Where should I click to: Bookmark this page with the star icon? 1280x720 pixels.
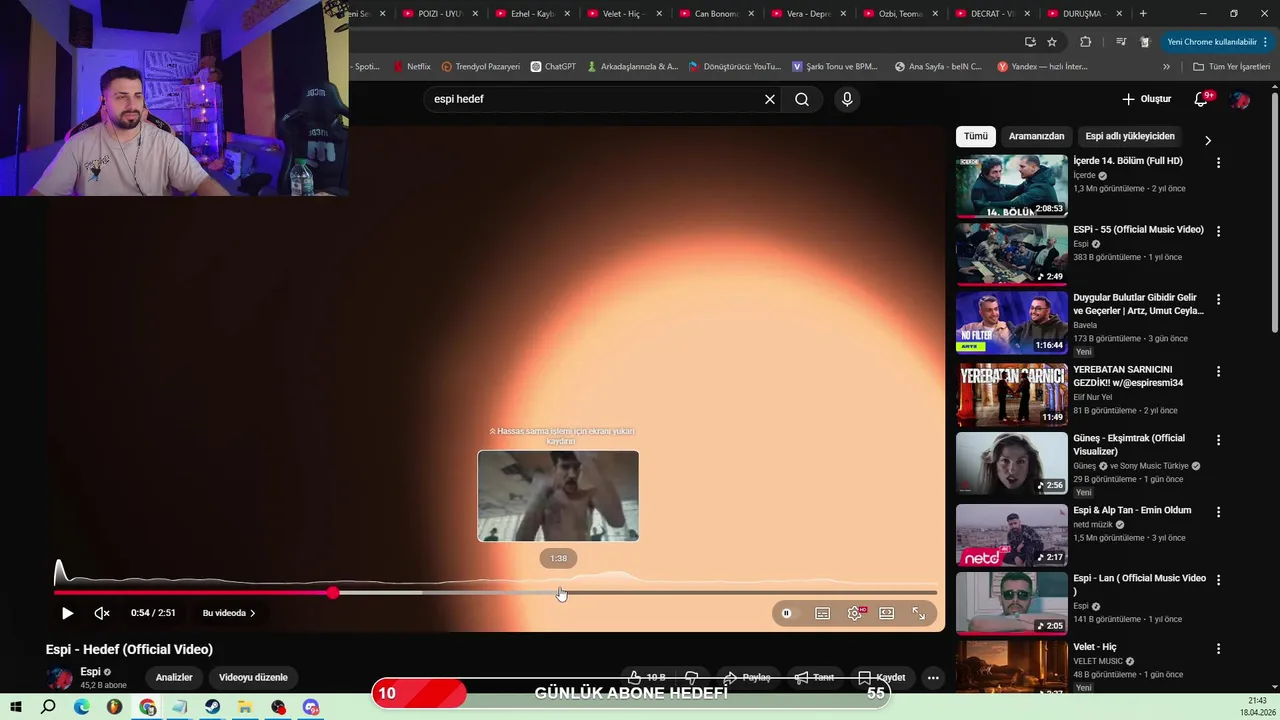tap(1052, 42)
